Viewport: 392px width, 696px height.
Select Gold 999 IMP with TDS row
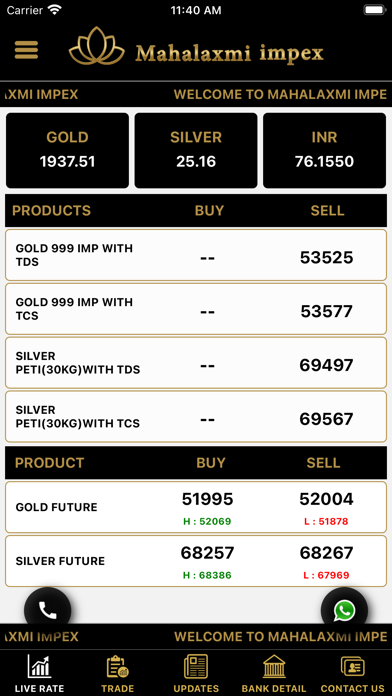click(x=196, y=255)
